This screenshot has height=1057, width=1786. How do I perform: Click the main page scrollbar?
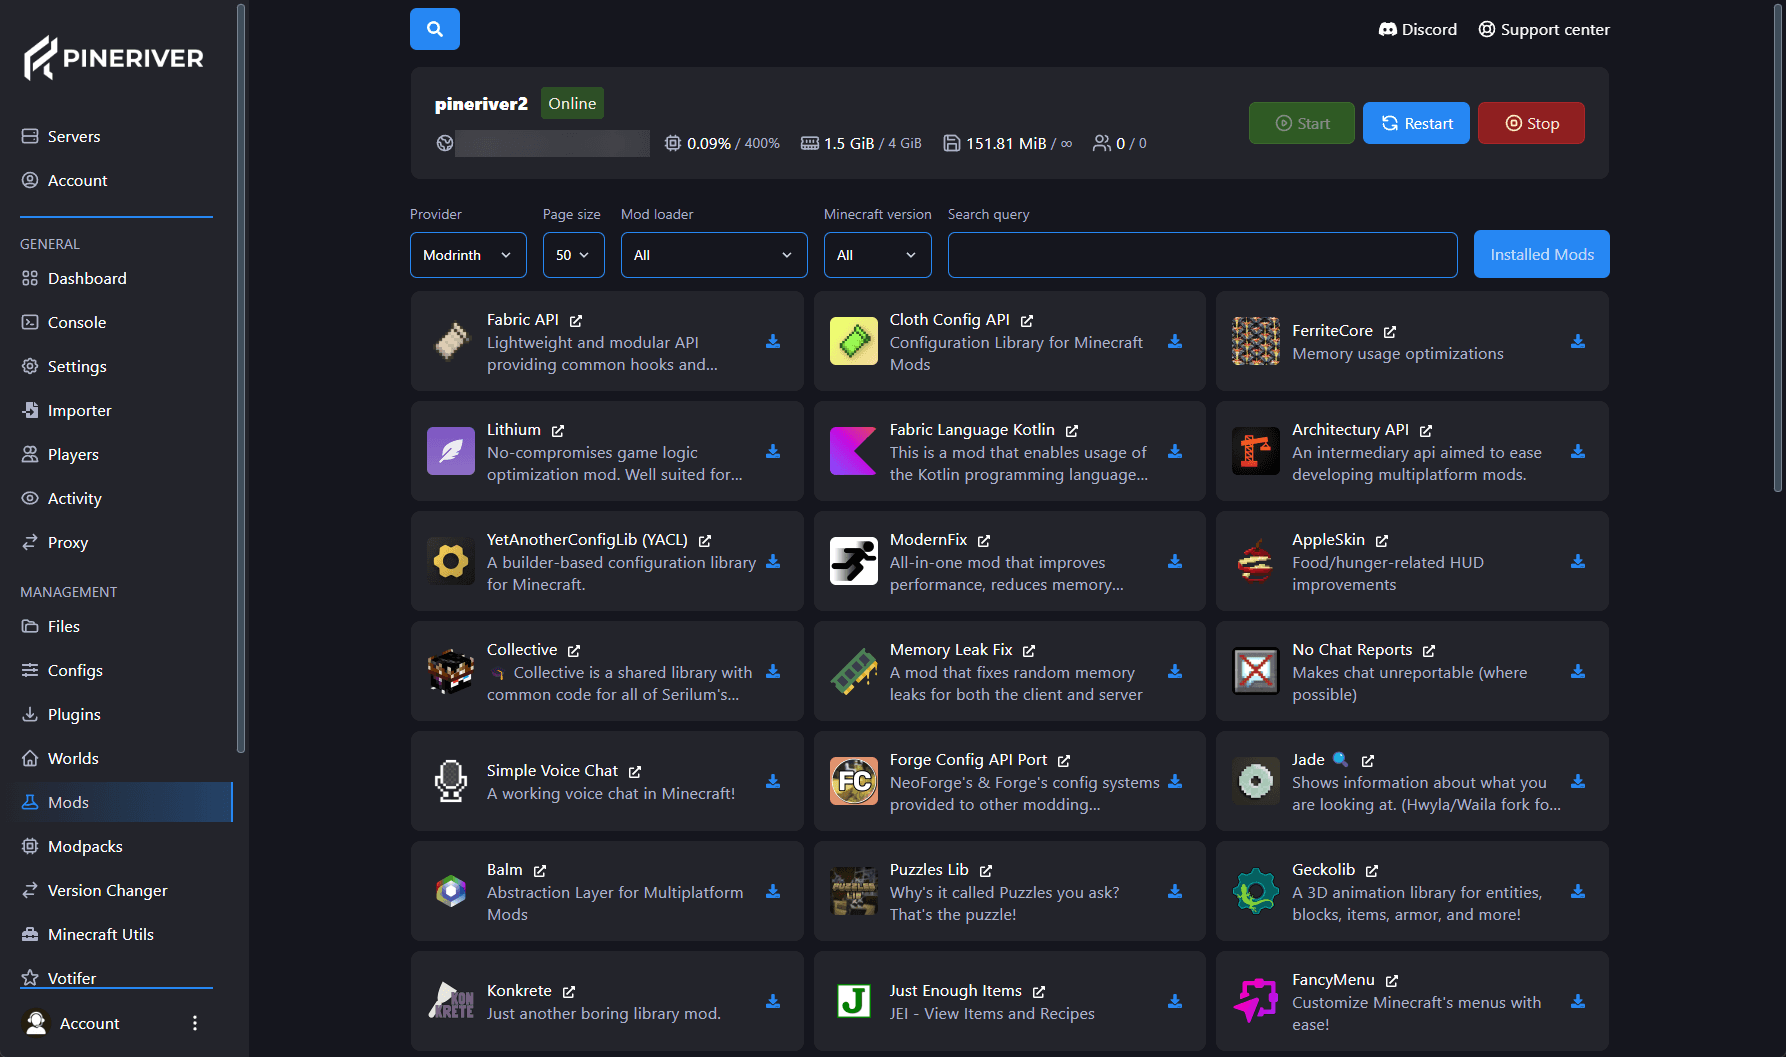click(1779, 248)
